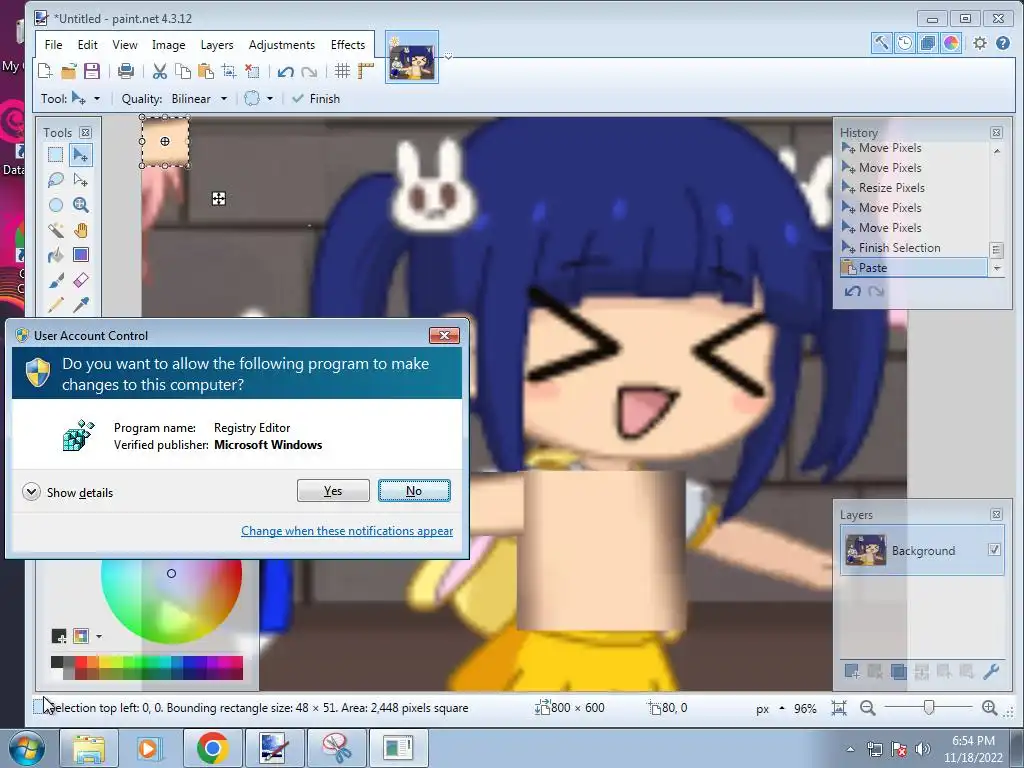The width and height of the screenshot is (1024, 768).
Task: Select the Pencil tool
Action: (56, 304)
